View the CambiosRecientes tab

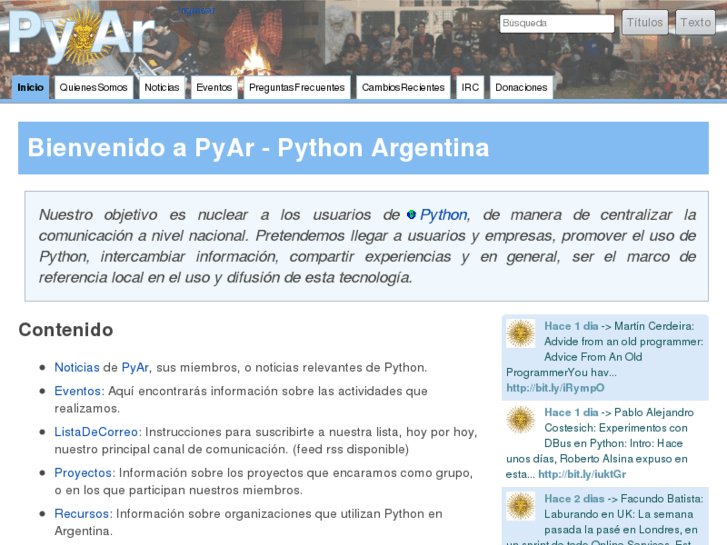pos(403,87)
